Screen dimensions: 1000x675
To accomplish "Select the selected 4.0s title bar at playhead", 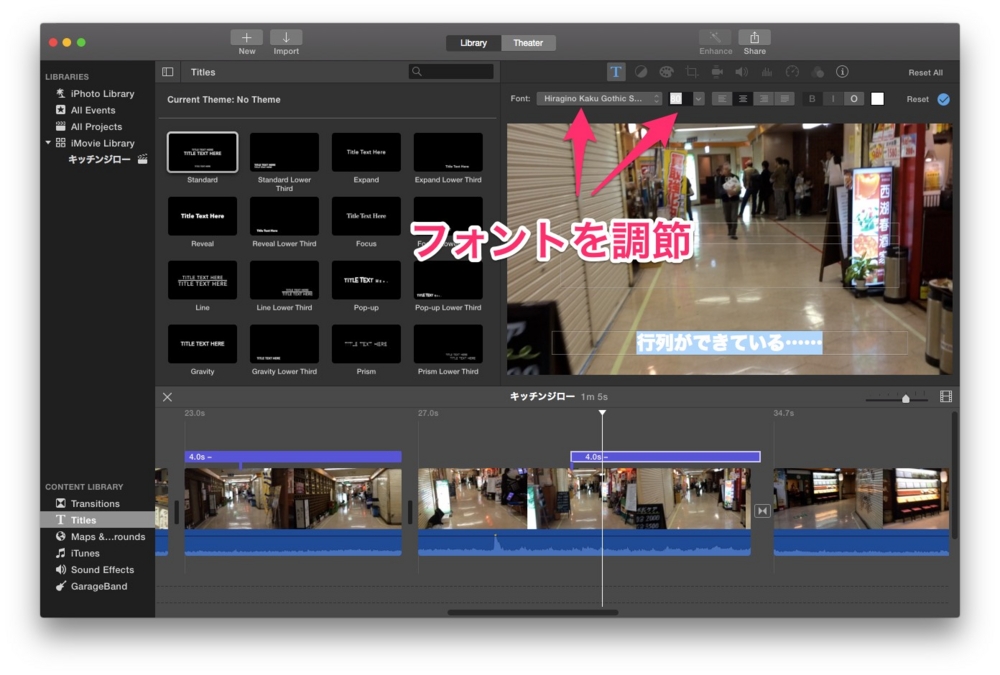I will coord(665,457).
